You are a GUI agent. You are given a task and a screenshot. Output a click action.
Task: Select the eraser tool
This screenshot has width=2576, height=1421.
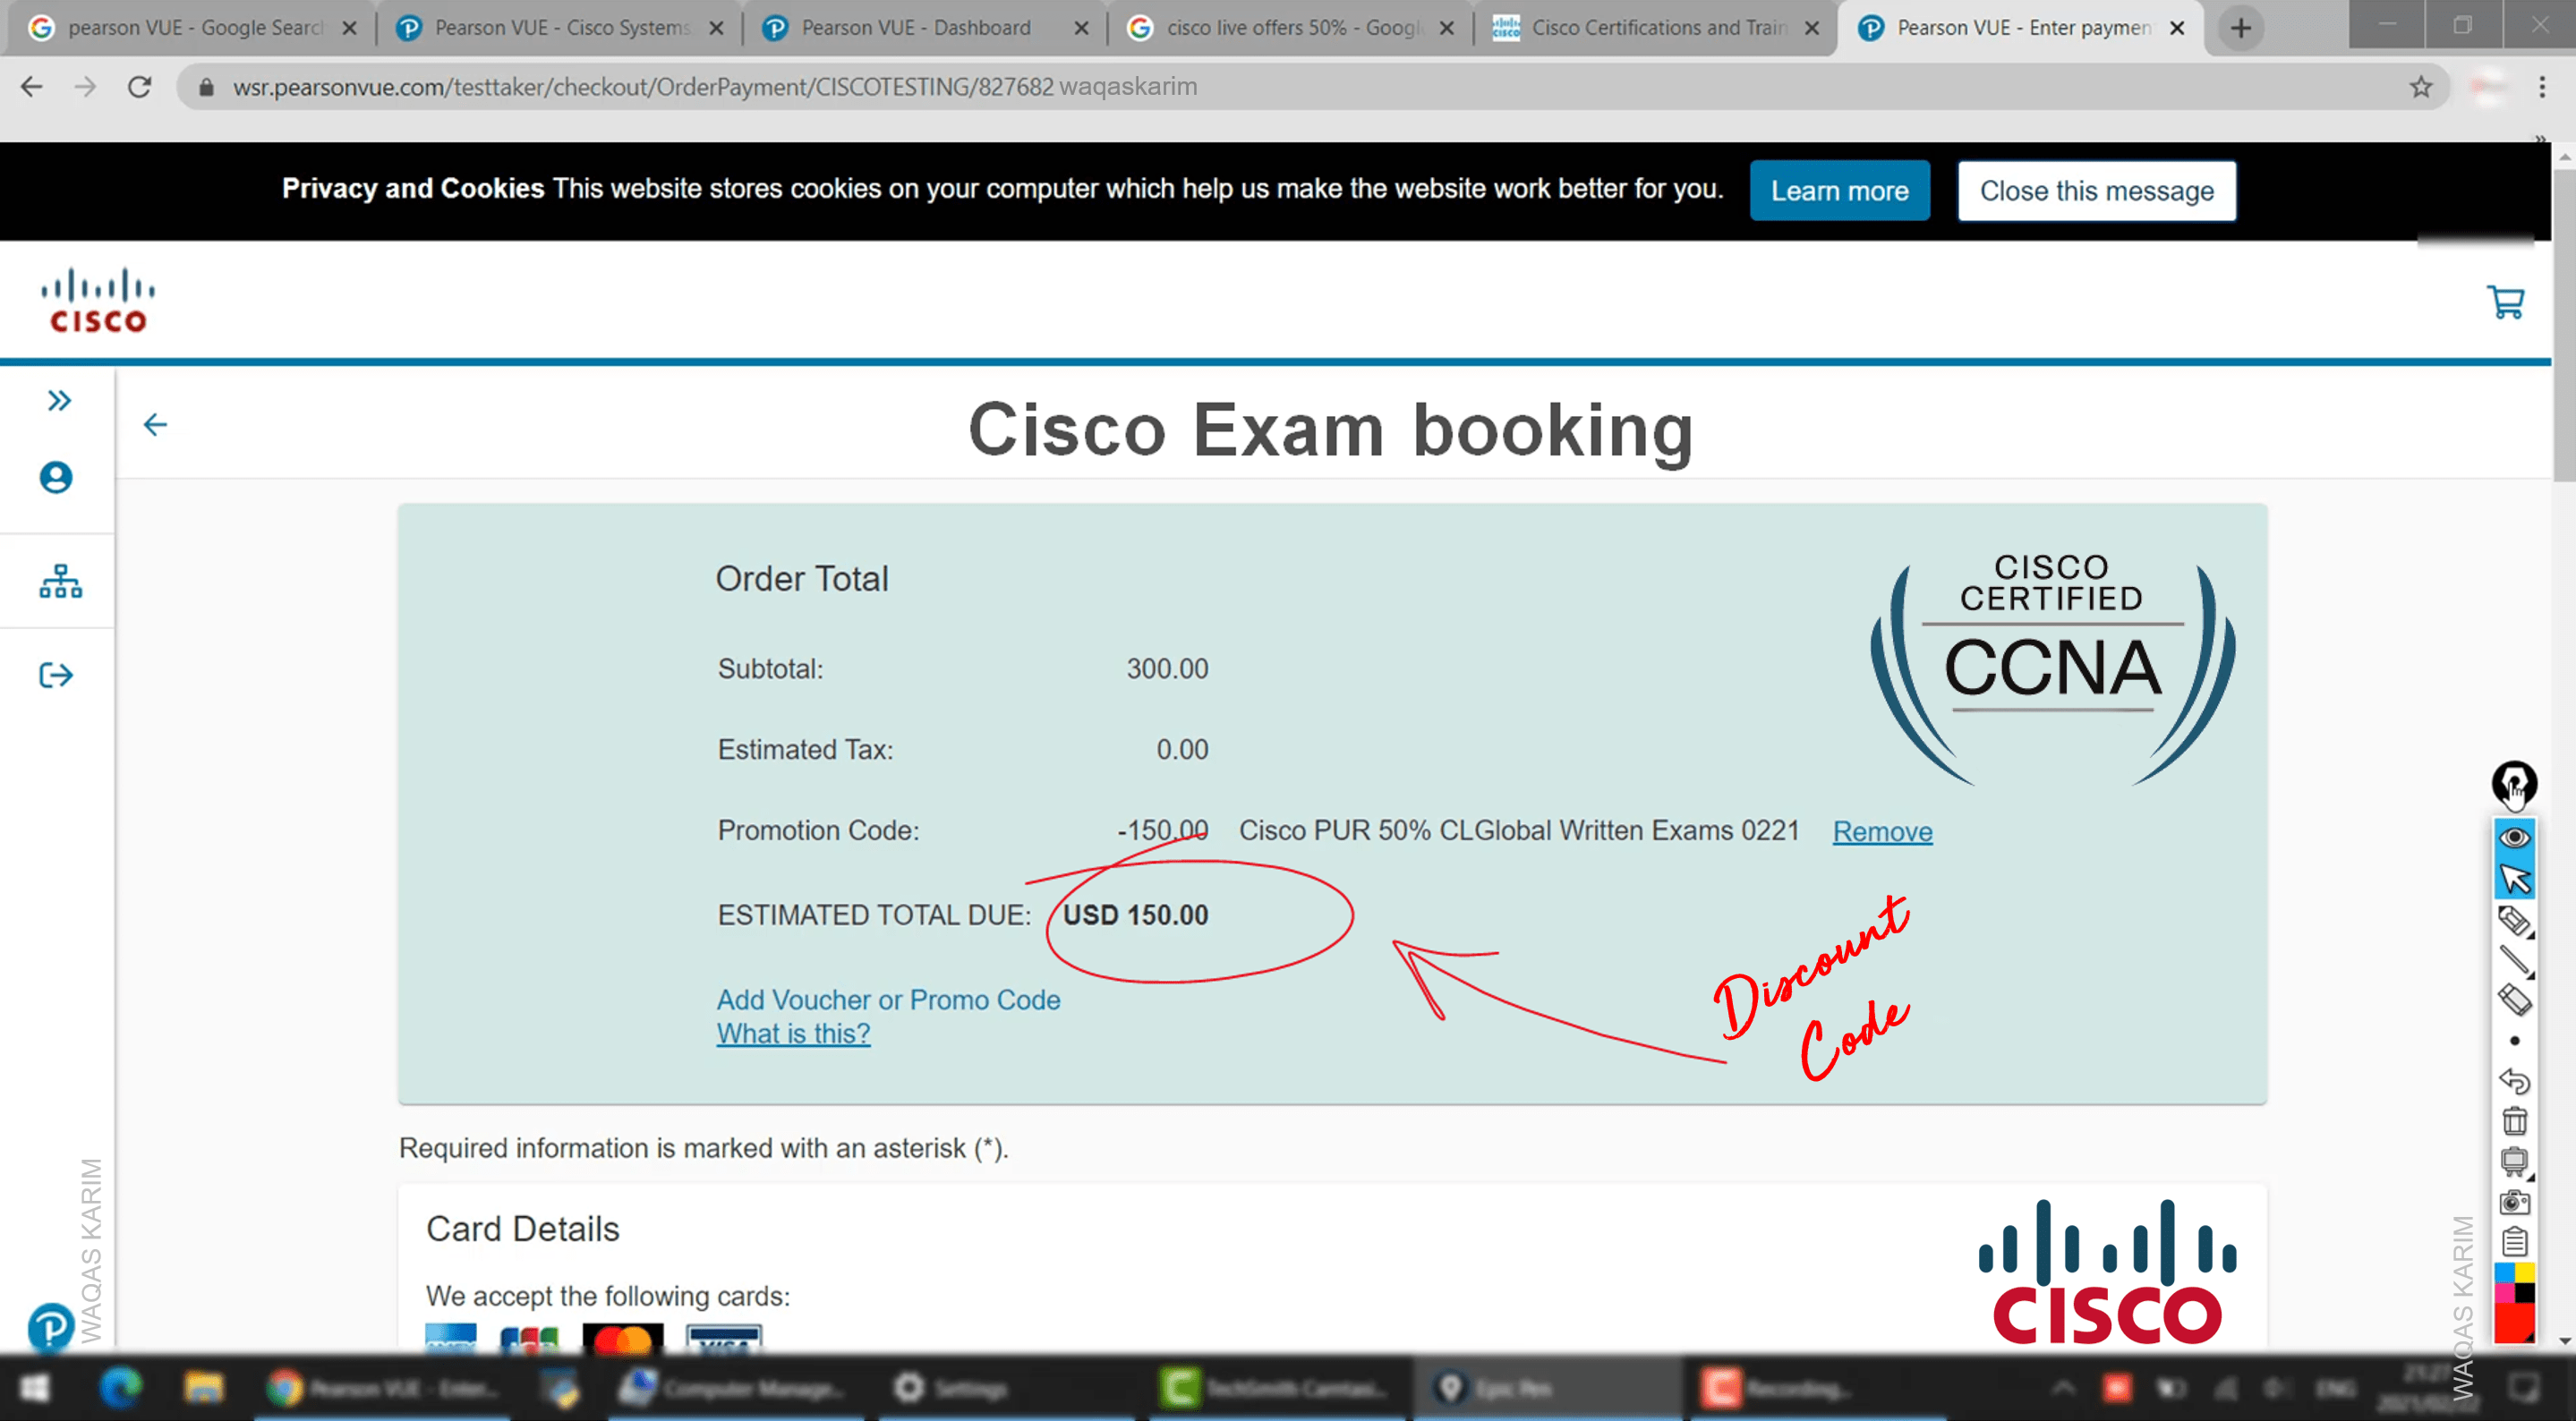(2514, 1000)
